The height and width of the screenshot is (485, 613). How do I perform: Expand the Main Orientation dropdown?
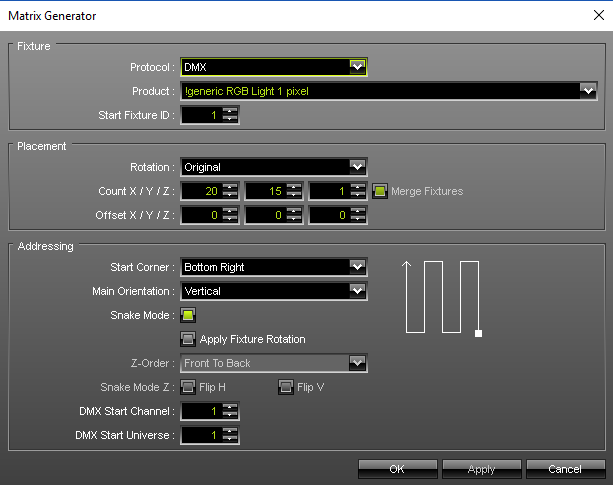point(357,291)
